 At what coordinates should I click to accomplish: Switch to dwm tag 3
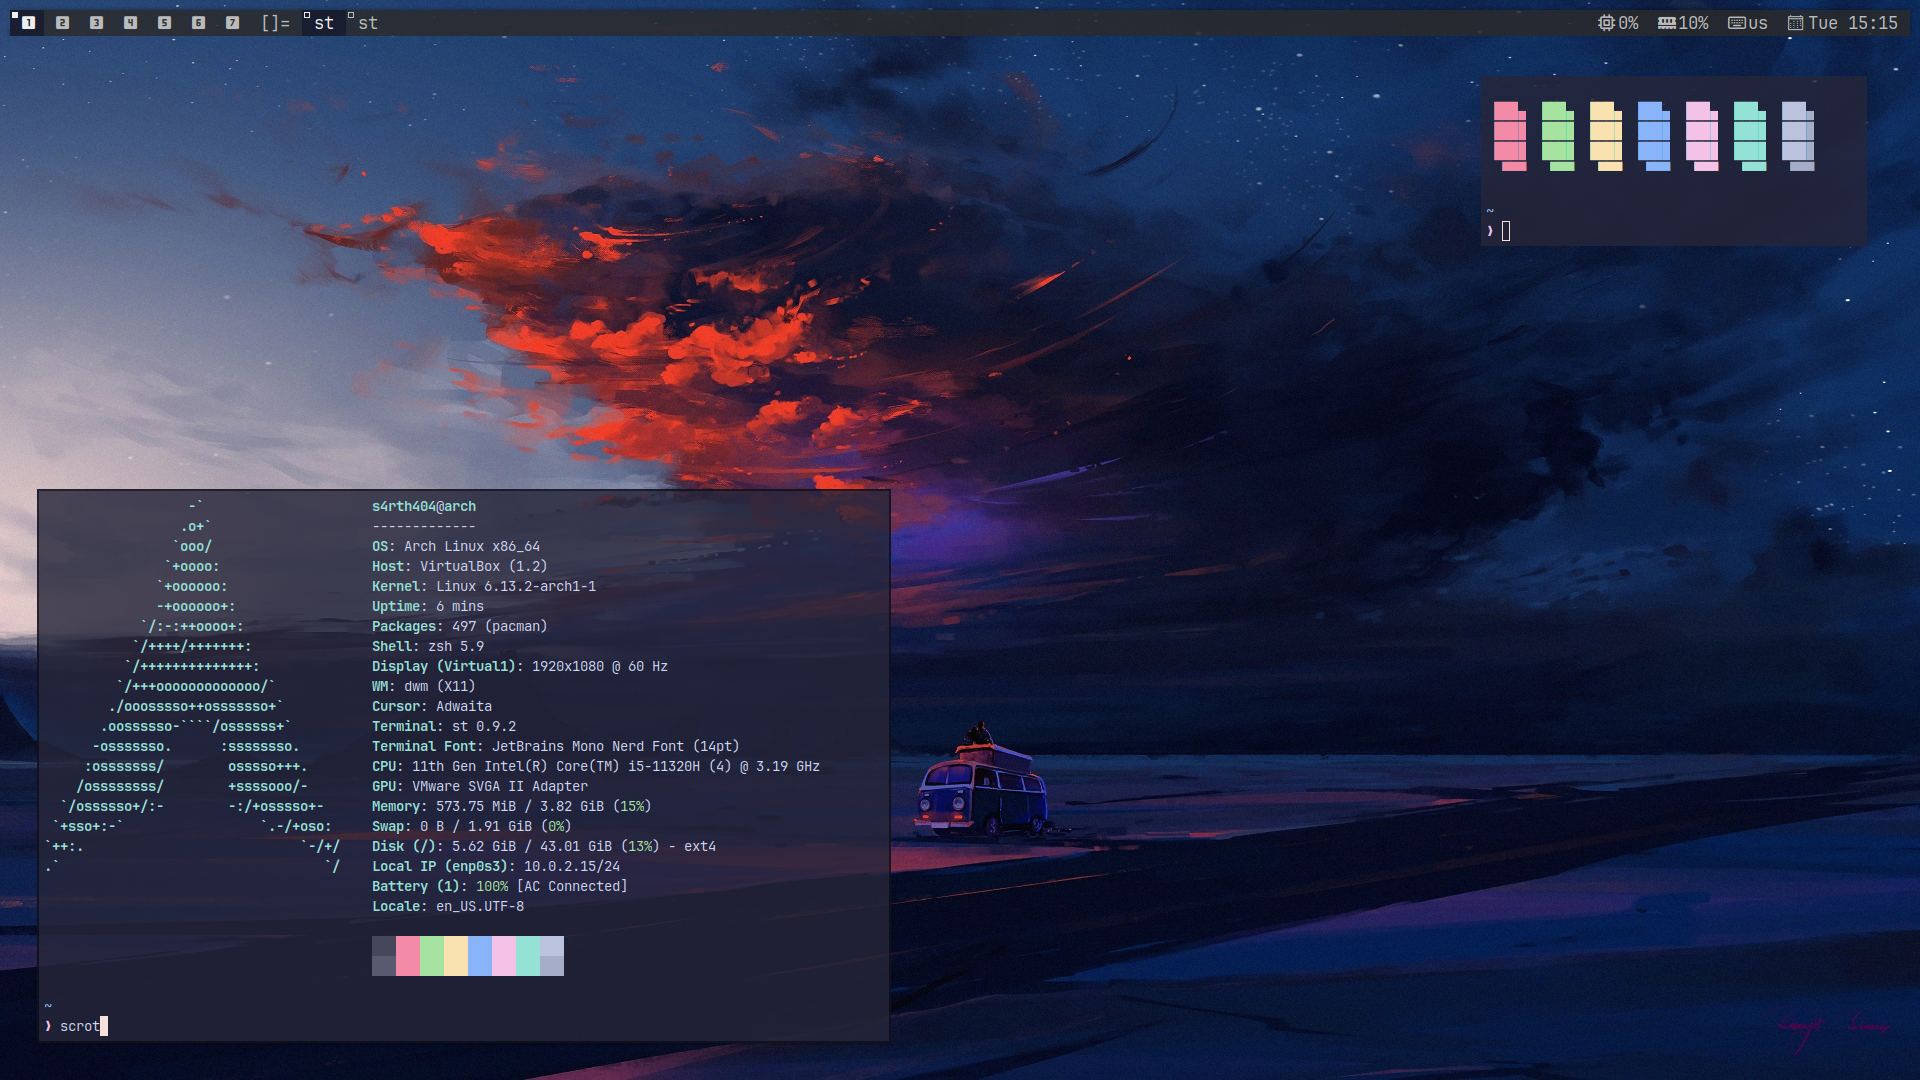[x=96, y=23]
